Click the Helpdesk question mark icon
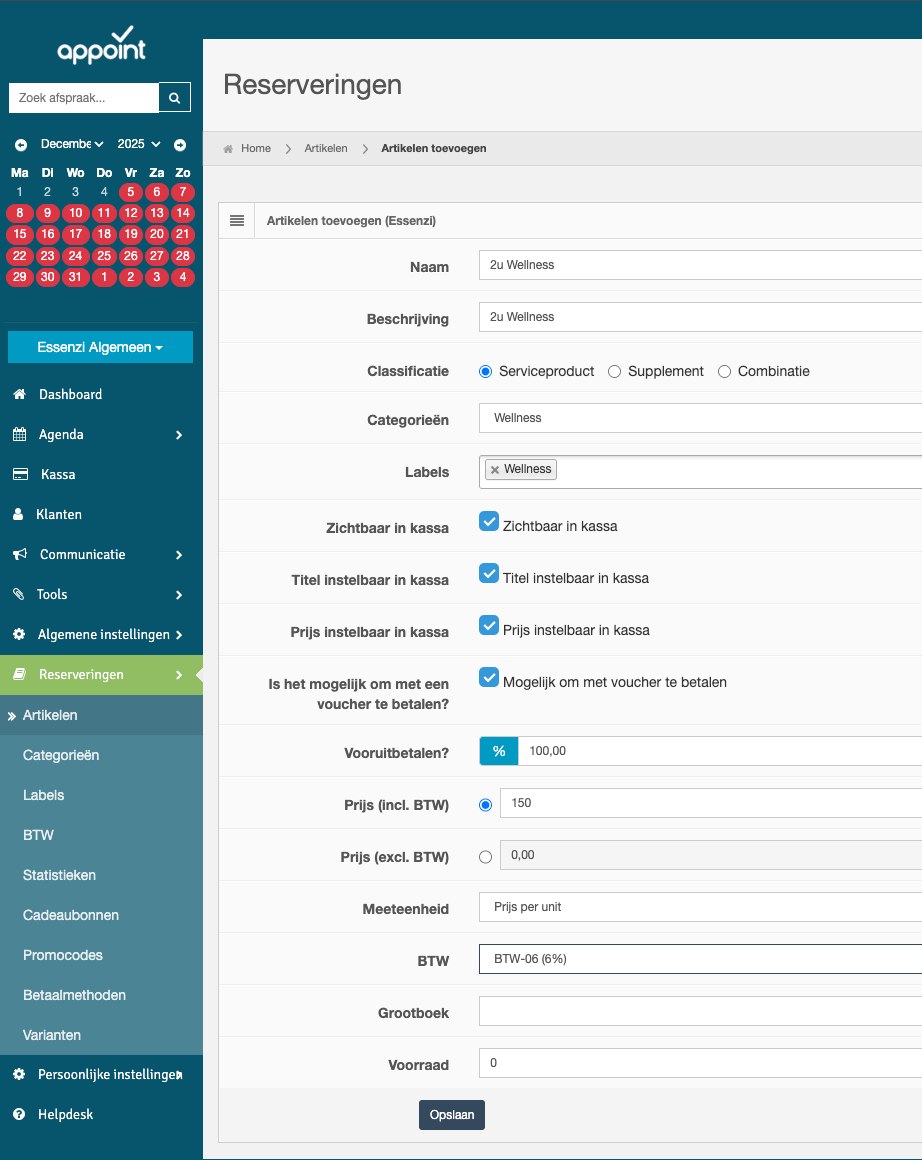The width and height of the screenshot is (922, 1160). 19,1114
